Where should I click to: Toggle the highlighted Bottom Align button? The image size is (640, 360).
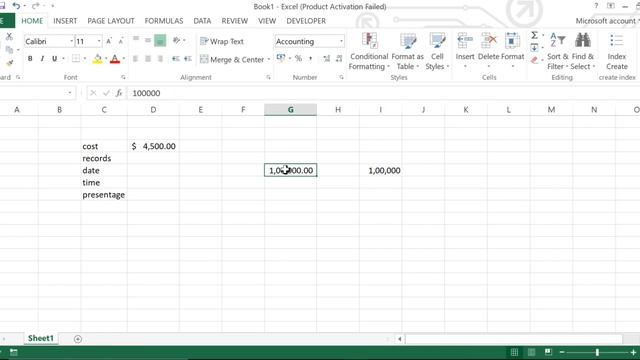pyautogui.click(x=160, y=40)
